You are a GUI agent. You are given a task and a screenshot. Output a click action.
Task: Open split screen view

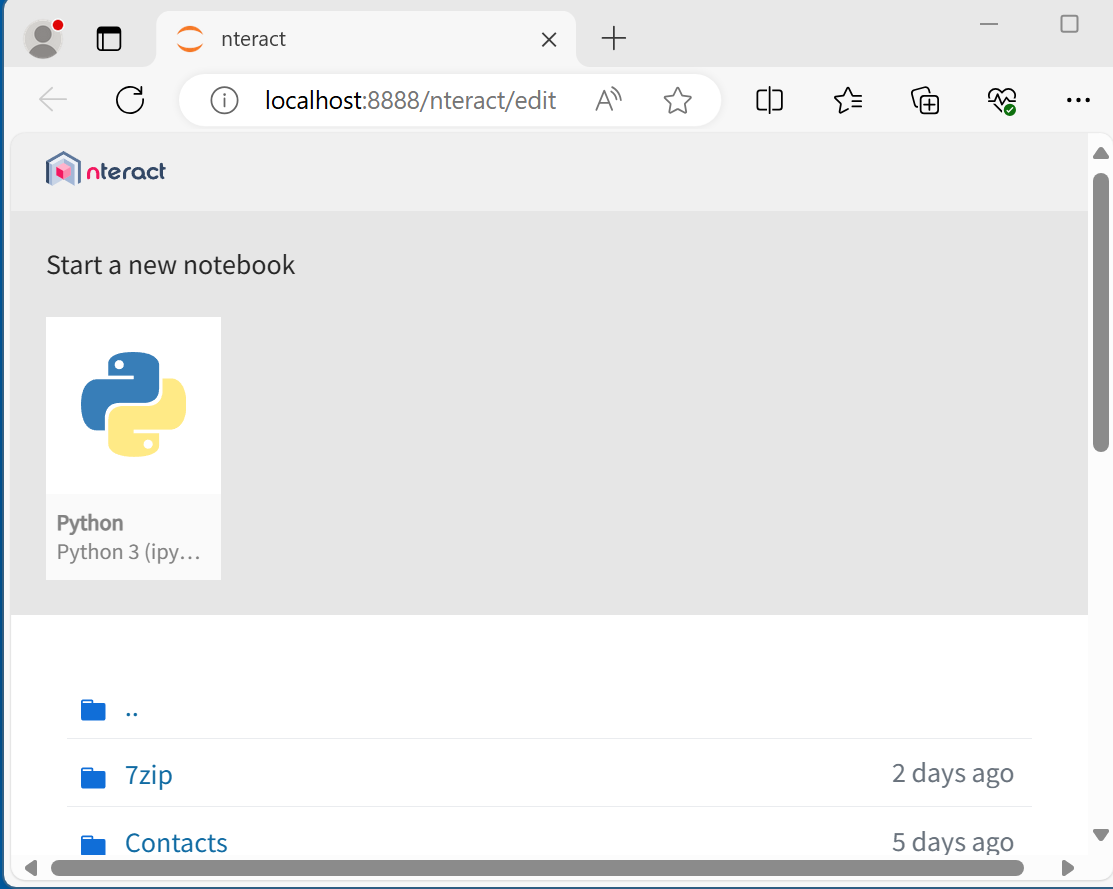769,101
